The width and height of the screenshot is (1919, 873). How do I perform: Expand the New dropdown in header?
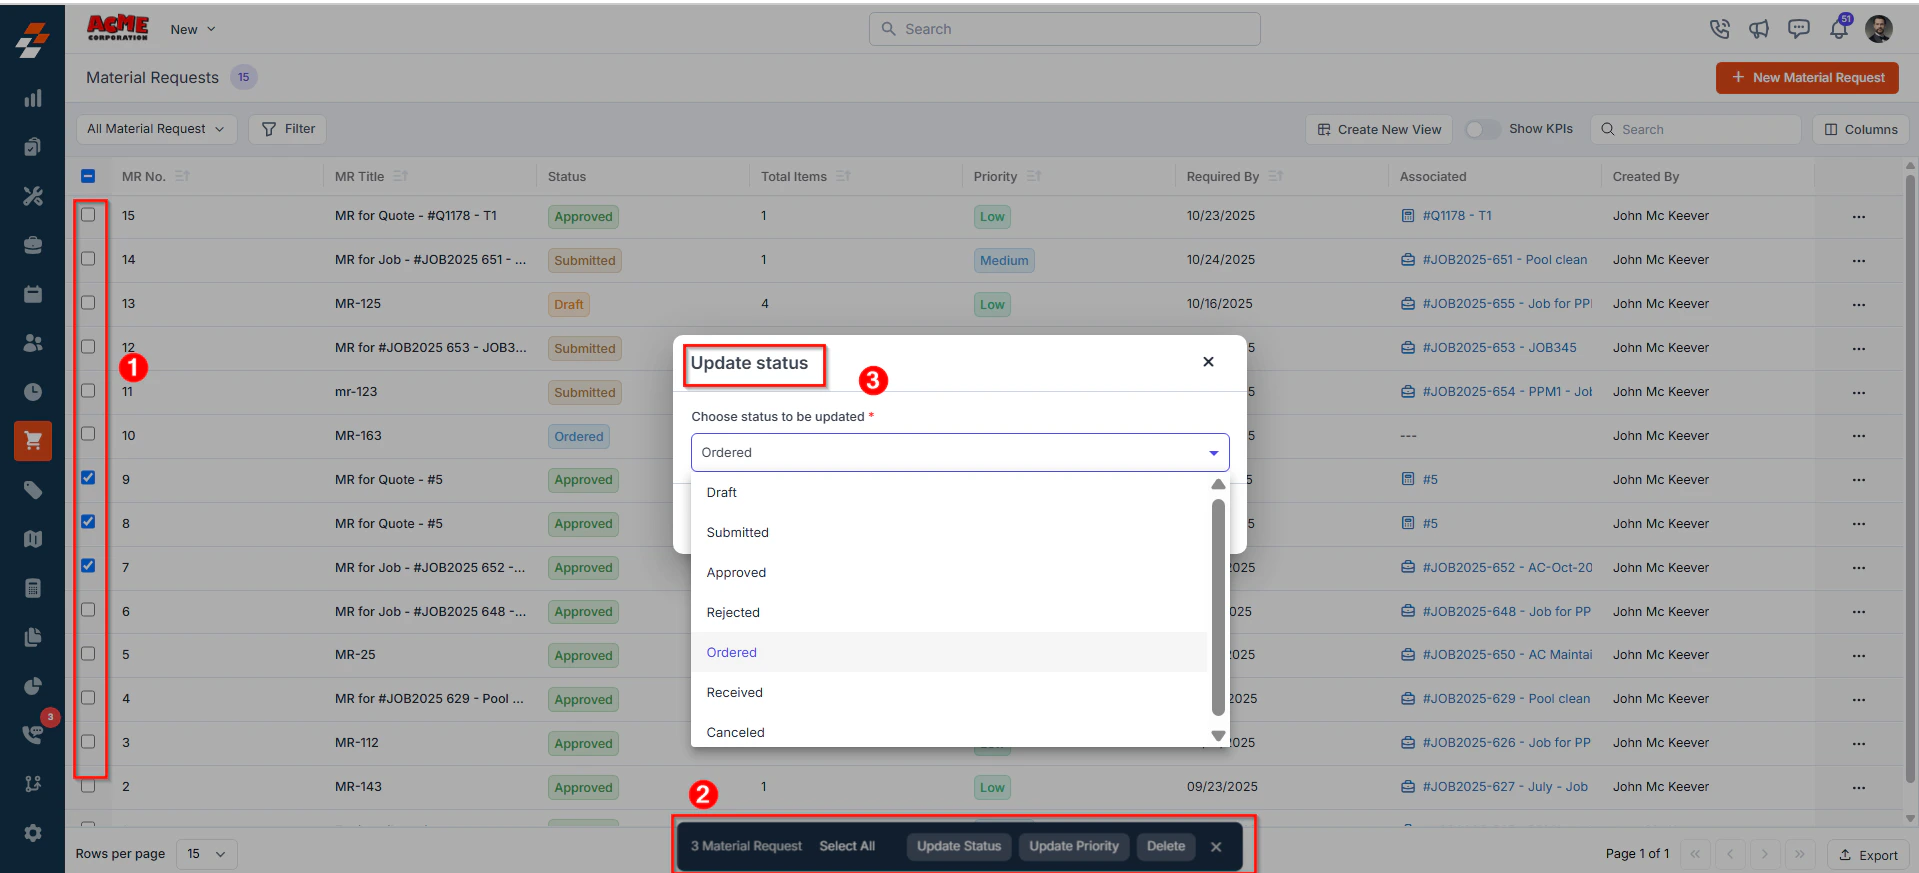(193, 29)
